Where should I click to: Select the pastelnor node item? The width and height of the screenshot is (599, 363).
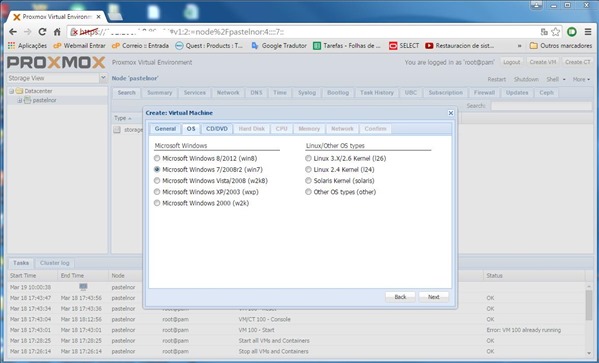(44, 100)
